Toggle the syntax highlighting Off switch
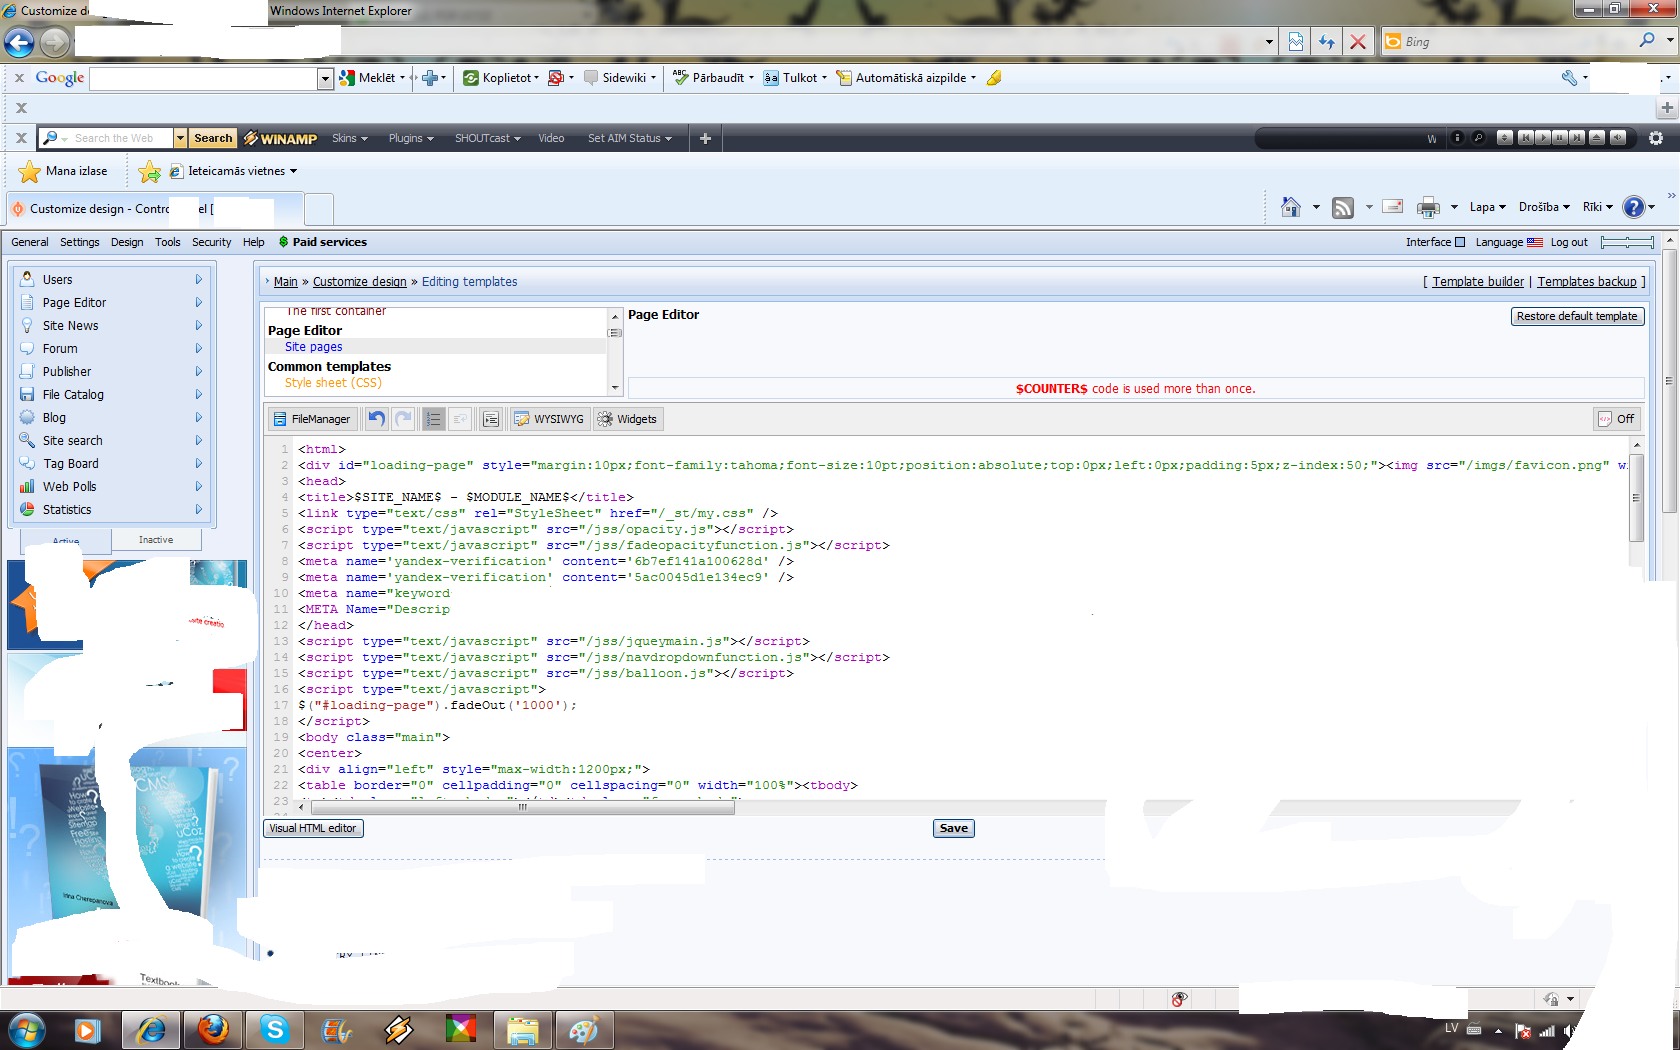Image resolution: width=1680 pixels, height=1050 pixels. click(1616, 419)
